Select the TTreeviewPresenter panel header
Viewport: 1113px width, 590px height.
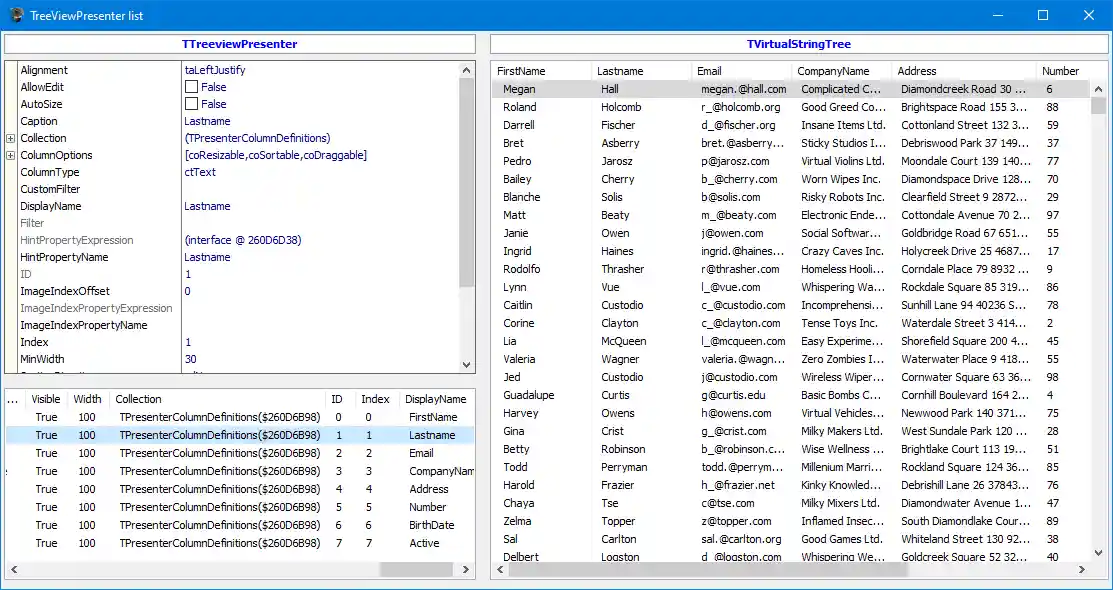point(240,43)
